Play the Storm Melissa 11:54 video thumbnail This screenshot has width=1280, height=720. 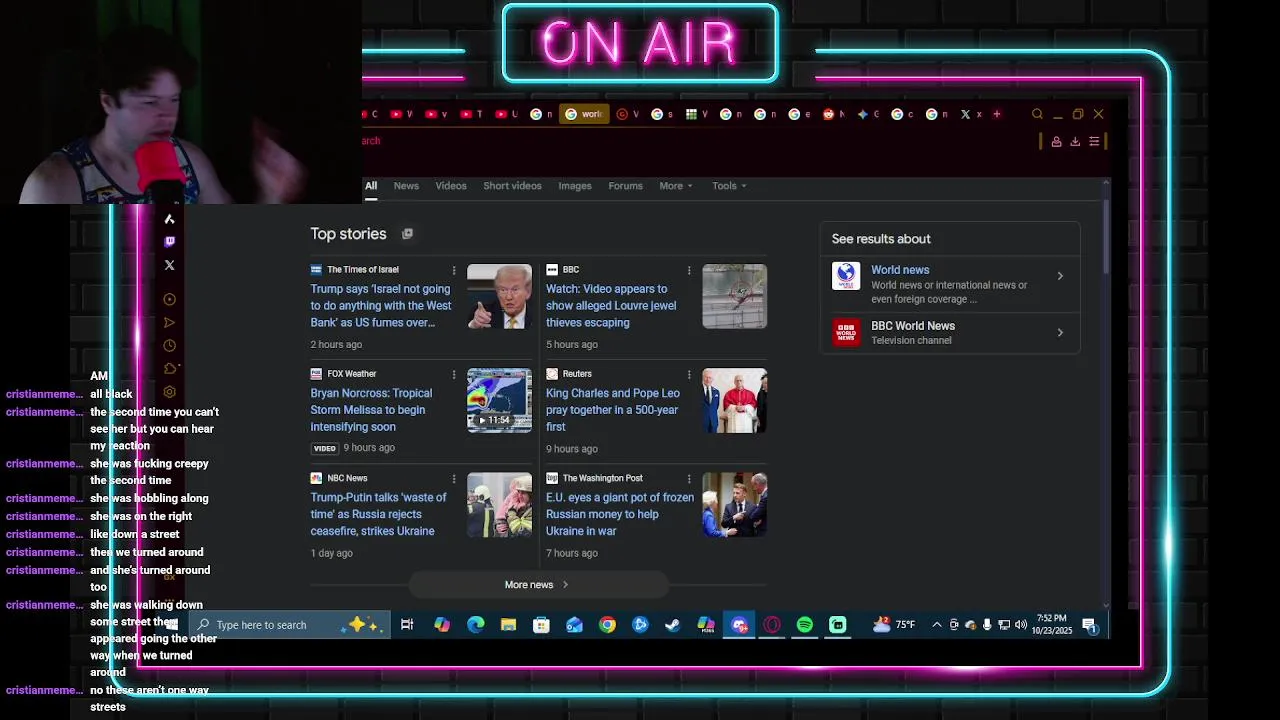point(500,400)
